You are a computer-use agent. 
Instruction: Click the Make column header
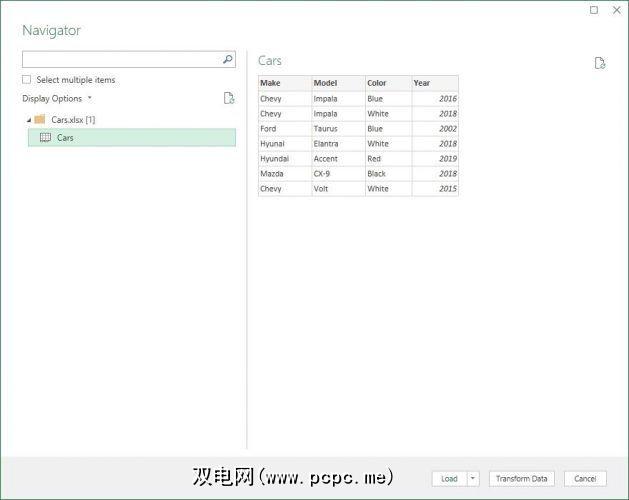tap(285, 83)
